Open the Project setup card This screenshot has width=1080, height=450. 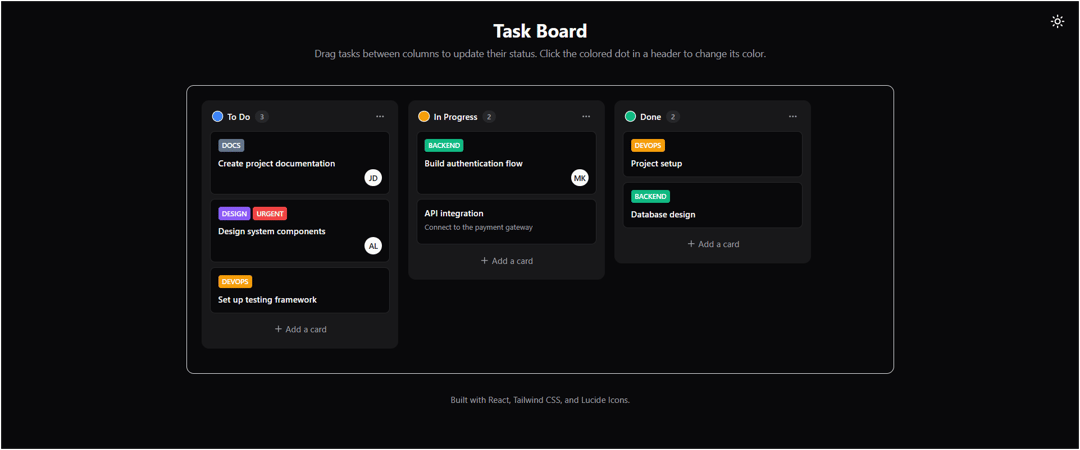(713, 154)
